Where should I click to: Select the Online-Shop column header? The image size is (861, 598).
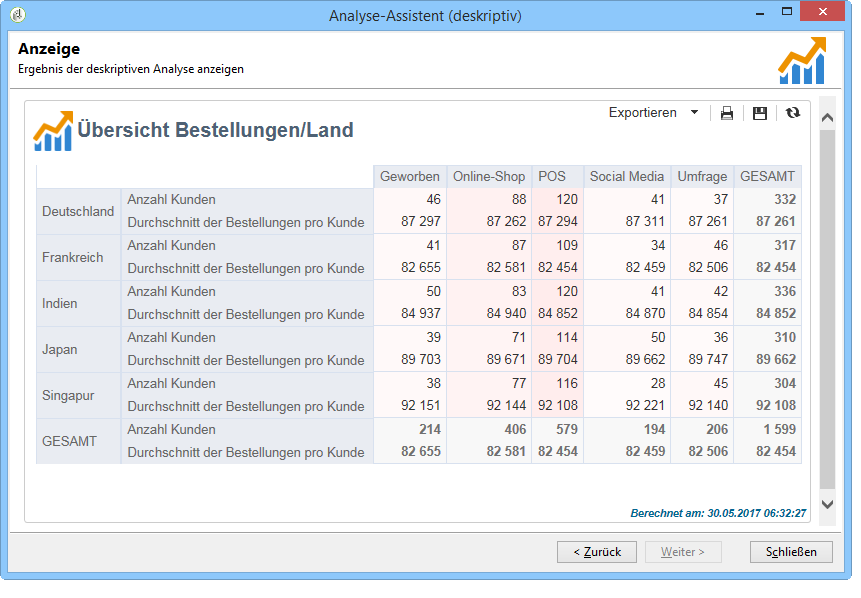(x=489, y=177)
